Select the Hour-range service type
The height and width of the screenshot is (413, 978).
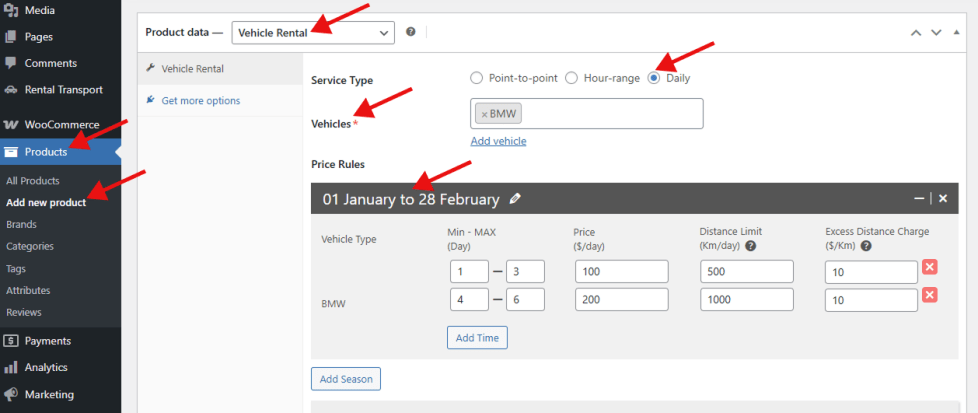(x=572, y=78)
